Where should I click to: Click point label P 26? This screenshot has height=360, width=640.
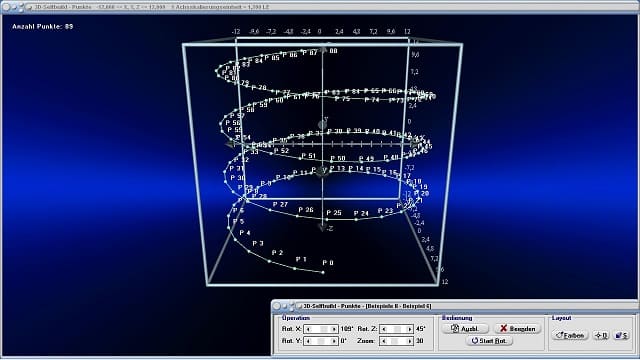[306, 210]
